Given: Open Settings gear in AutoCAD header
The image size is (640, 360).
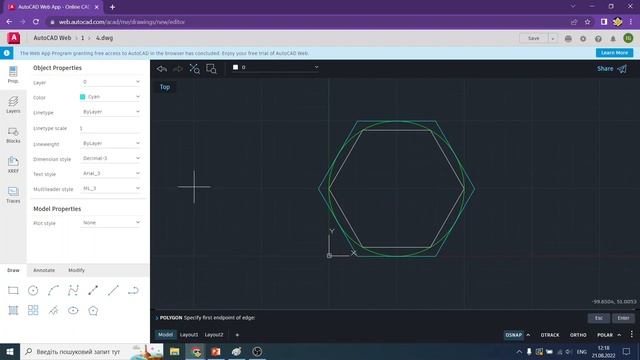Looking at the screenshot, I should coord(583,38).
